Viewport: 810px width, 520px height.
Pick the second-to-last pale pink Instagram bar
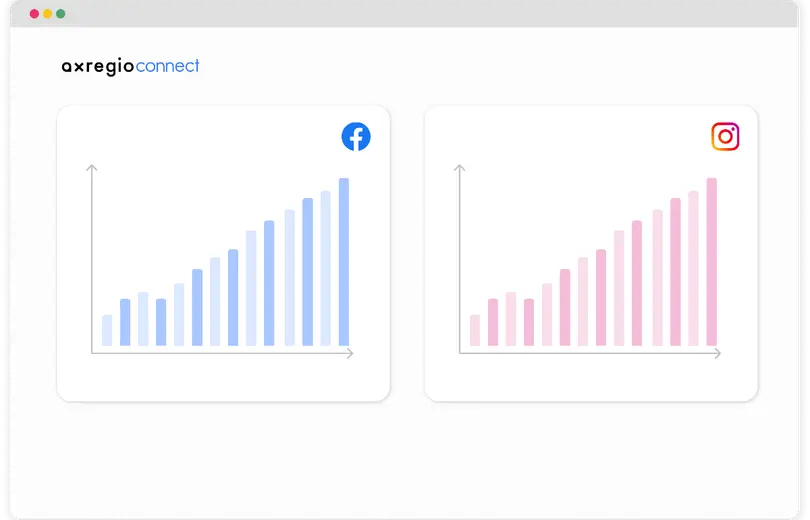(693, 269)
